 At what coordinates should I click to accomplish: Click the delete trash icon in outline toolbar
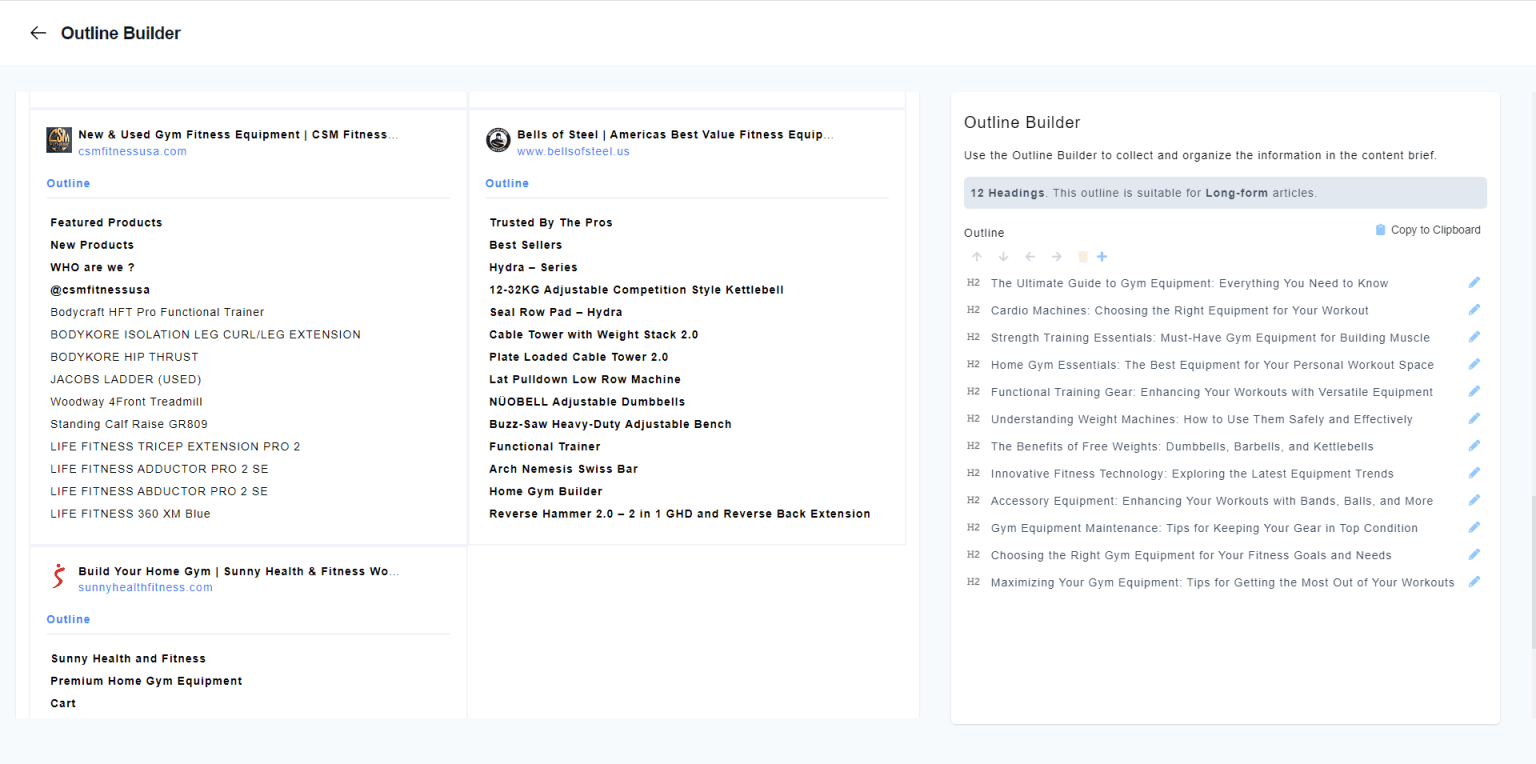click(1082, 257)
